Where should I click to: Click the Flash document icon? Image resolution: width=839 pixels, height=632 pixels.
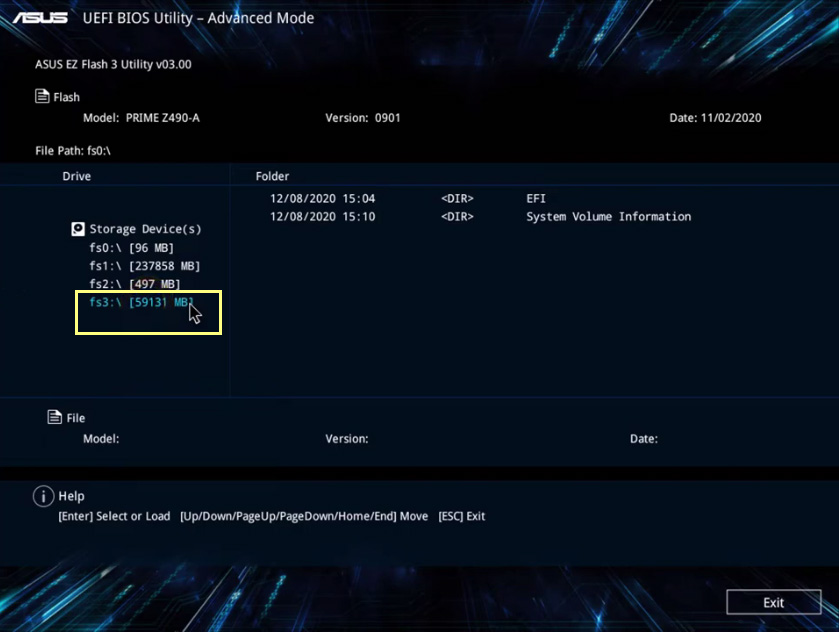tap(42, 96)
